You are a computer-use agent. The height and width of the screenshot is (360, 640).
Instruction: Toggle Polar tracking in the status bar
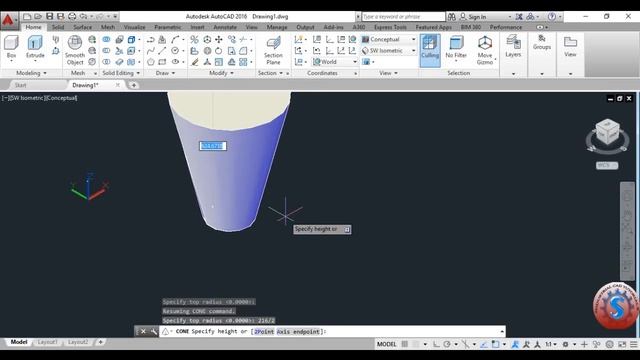(447, 344)
